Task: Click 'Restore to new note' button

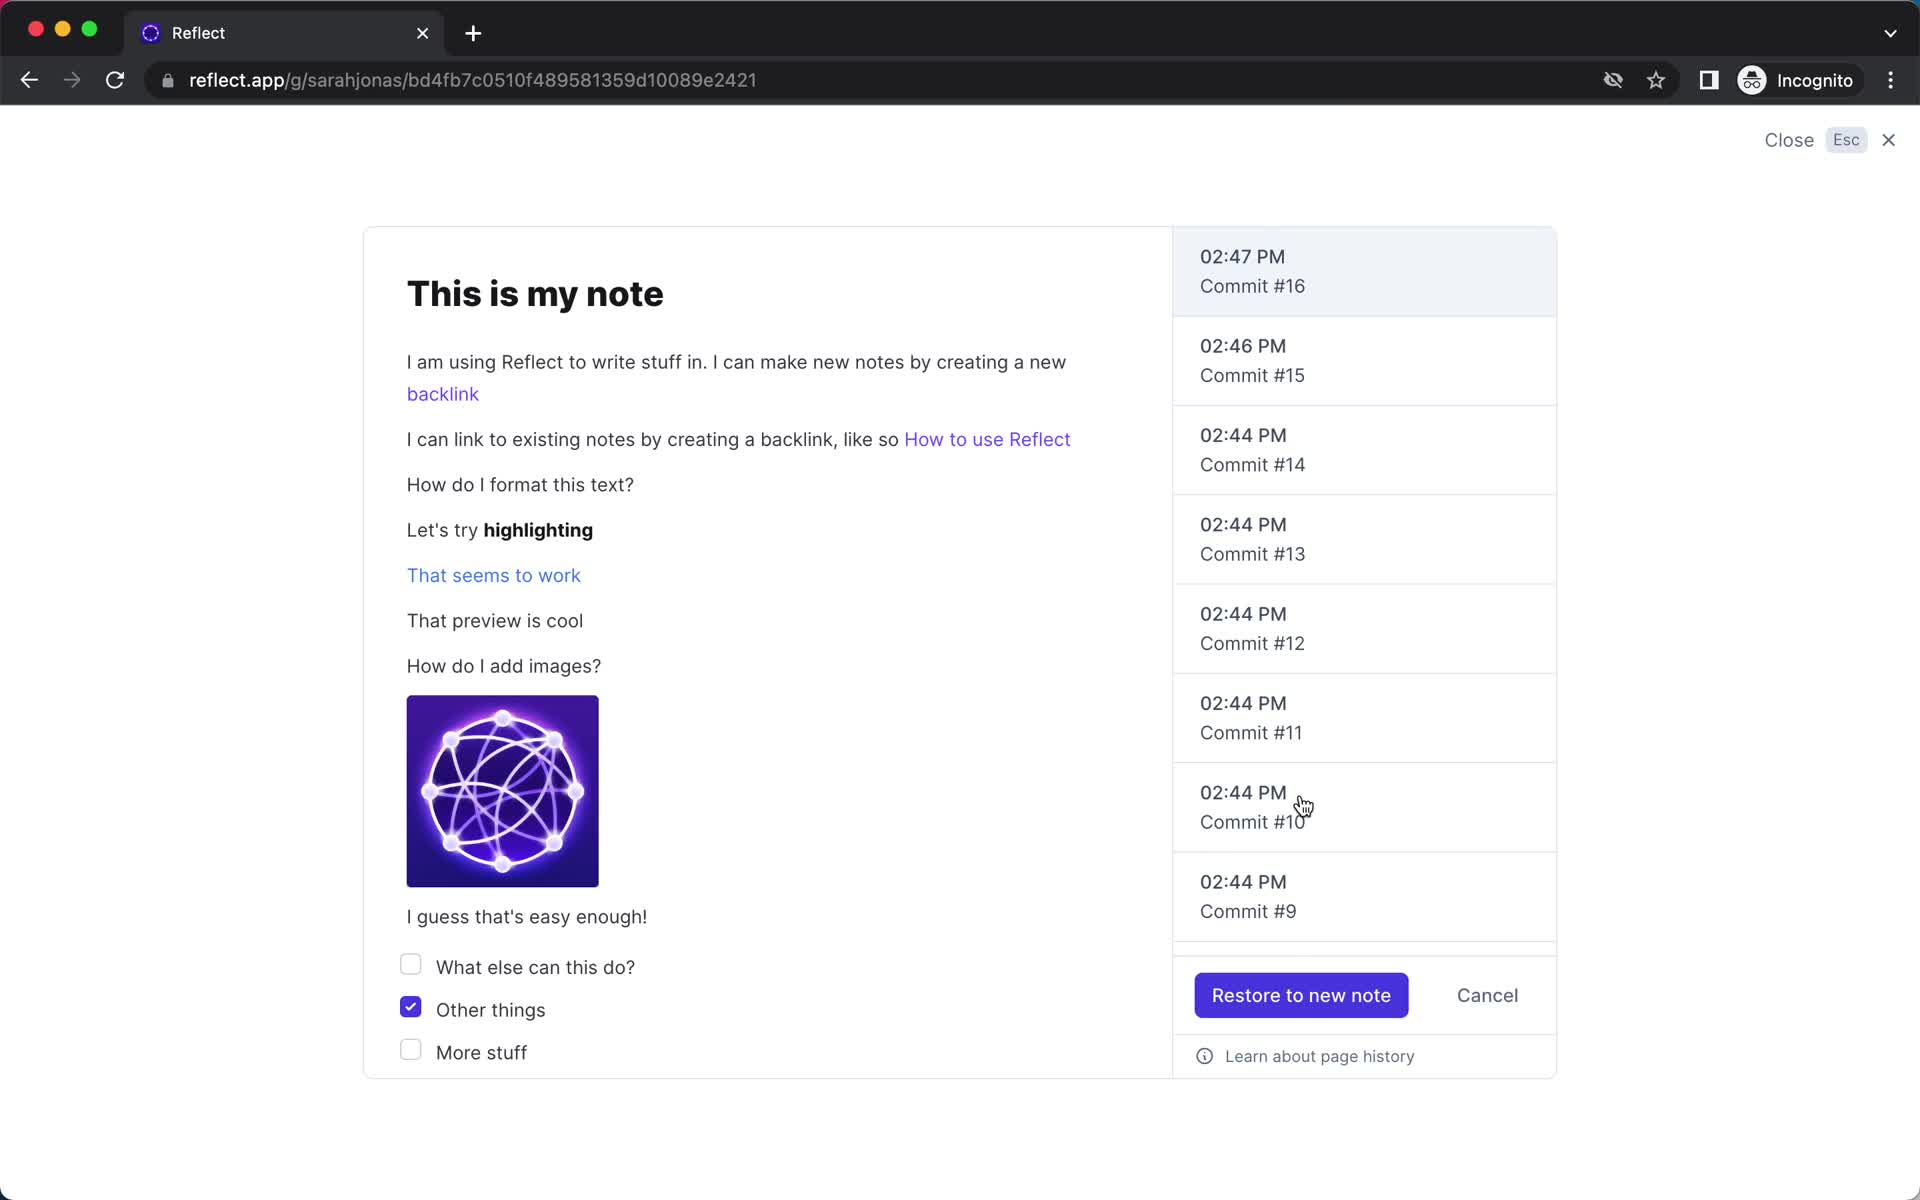Action: click(1301, 995)
